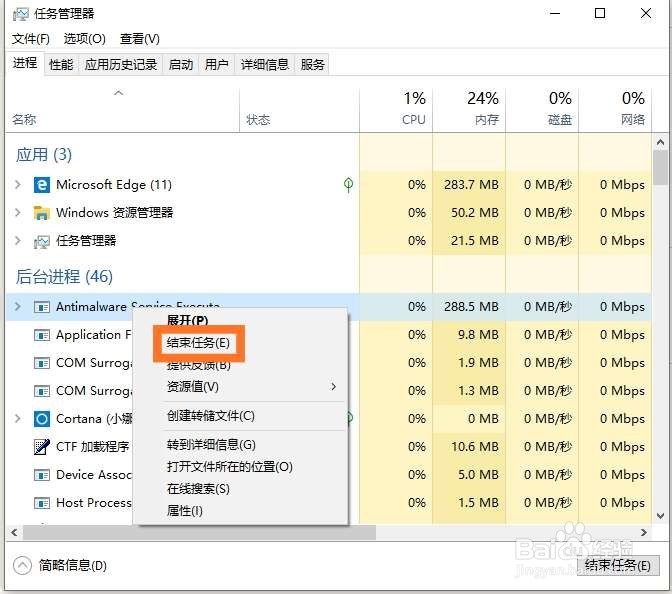Choose 创建转储文件(C) in context menu
The image size is (672, 594).
coord(211,416)
